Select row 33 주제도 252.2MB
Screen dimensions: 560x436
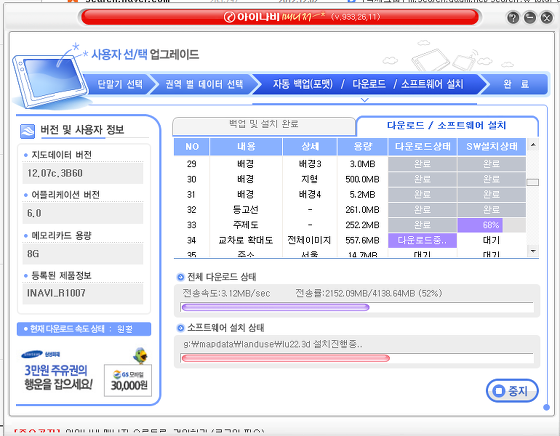coord(350,225)
